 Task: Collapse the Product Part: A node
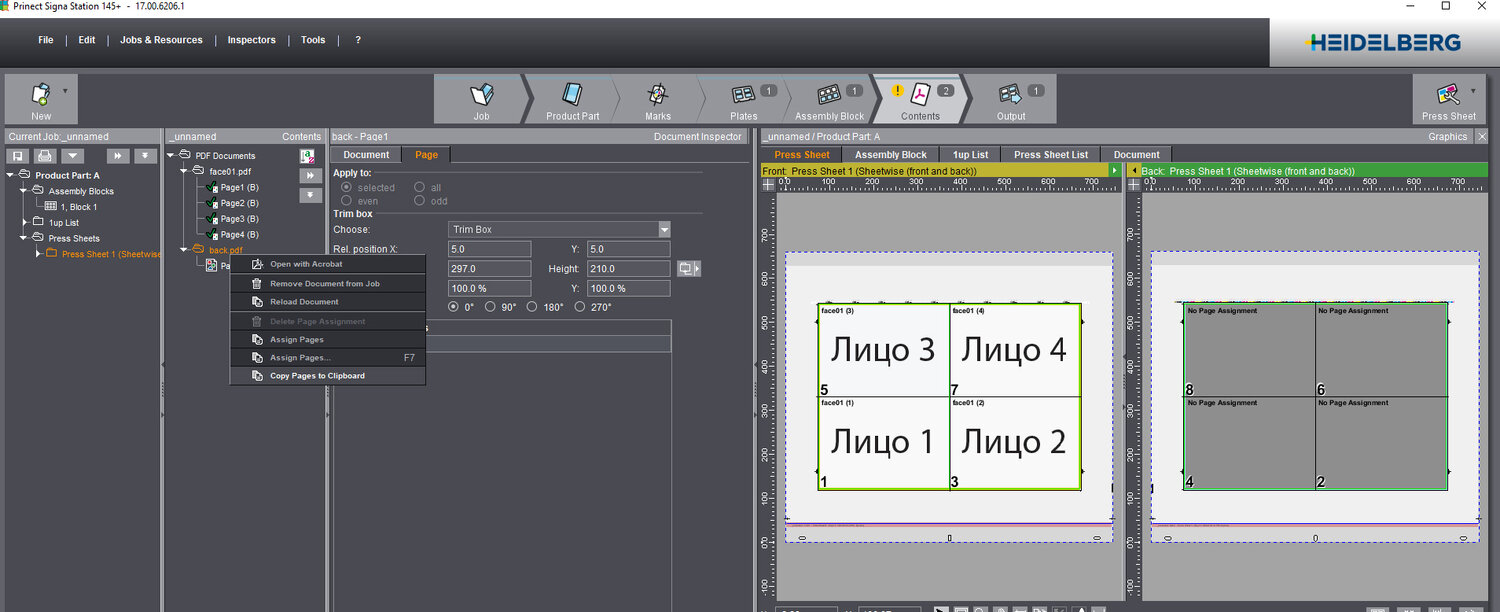tap(11, 175)
